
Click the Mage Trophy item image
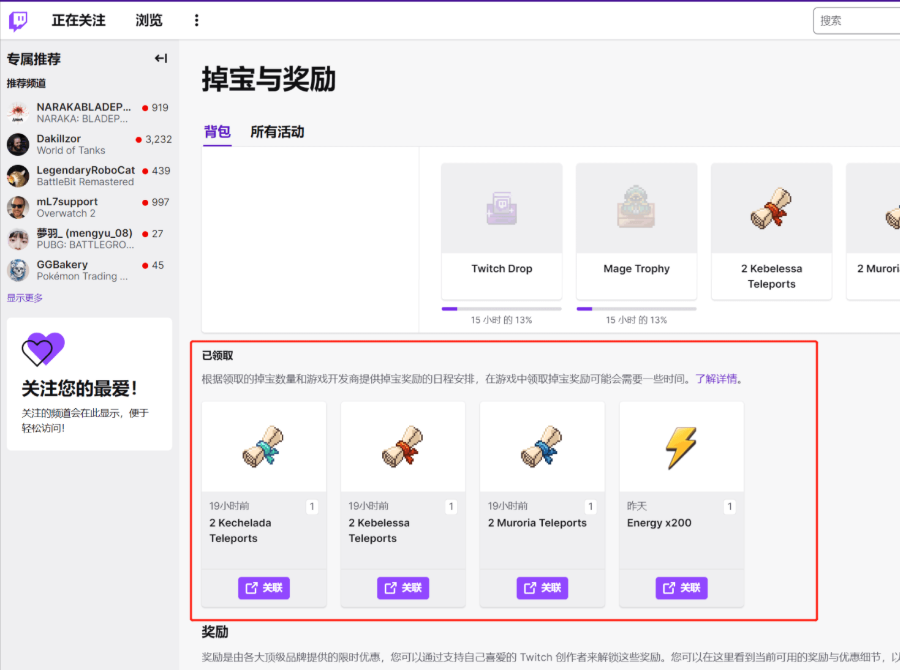[636, 209]
